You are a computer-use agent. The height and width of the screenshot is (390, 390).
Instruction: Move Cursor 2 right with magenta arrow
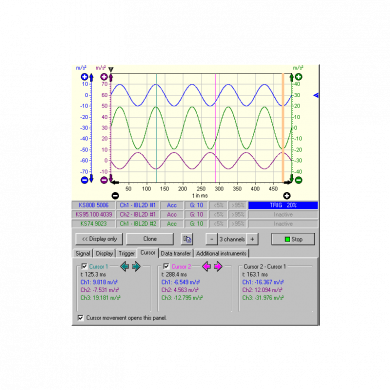(218, 266)
